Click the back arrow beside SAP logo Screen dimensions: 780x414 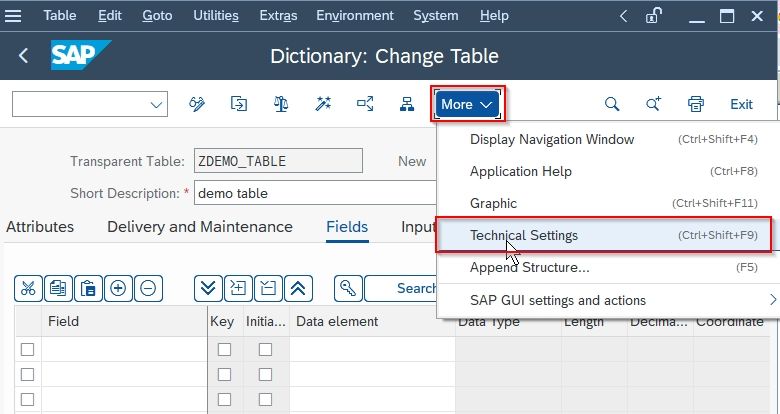coord(23,55)
